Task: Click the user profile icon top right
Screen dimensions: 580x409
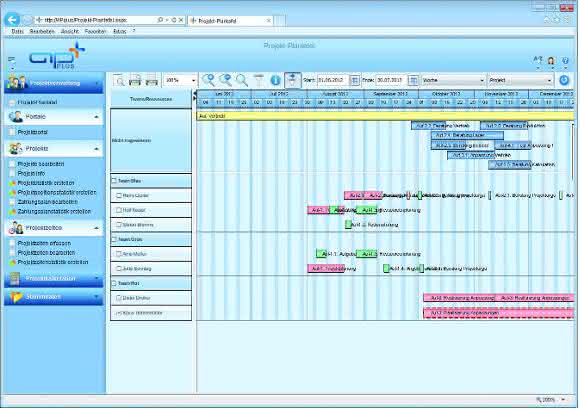Action: click(x=551, y=61)
